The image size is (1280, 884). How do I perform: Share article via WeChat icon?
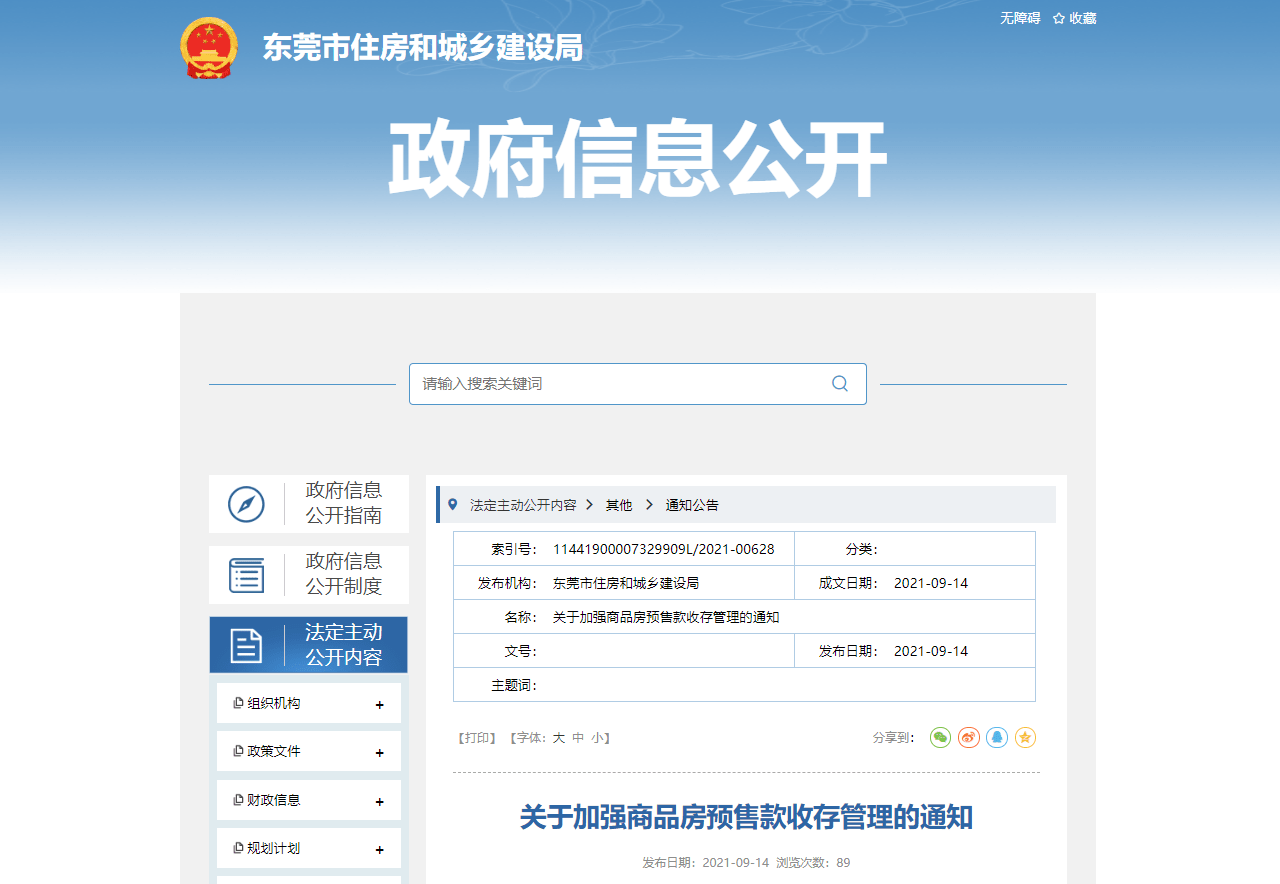coord(940,738)
